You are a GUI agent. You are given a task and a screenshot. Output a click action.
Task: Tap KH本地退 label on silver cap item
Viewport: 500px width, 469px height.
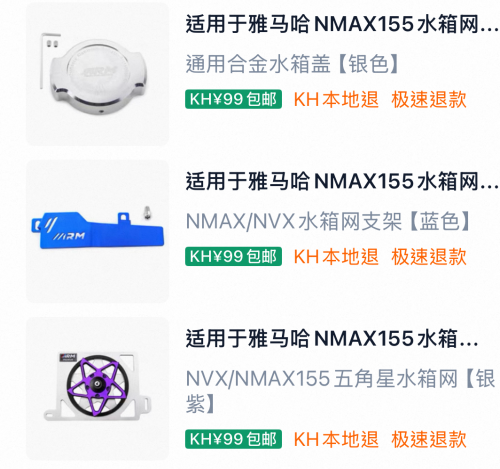pyautogui.click(x=336, y=99)
